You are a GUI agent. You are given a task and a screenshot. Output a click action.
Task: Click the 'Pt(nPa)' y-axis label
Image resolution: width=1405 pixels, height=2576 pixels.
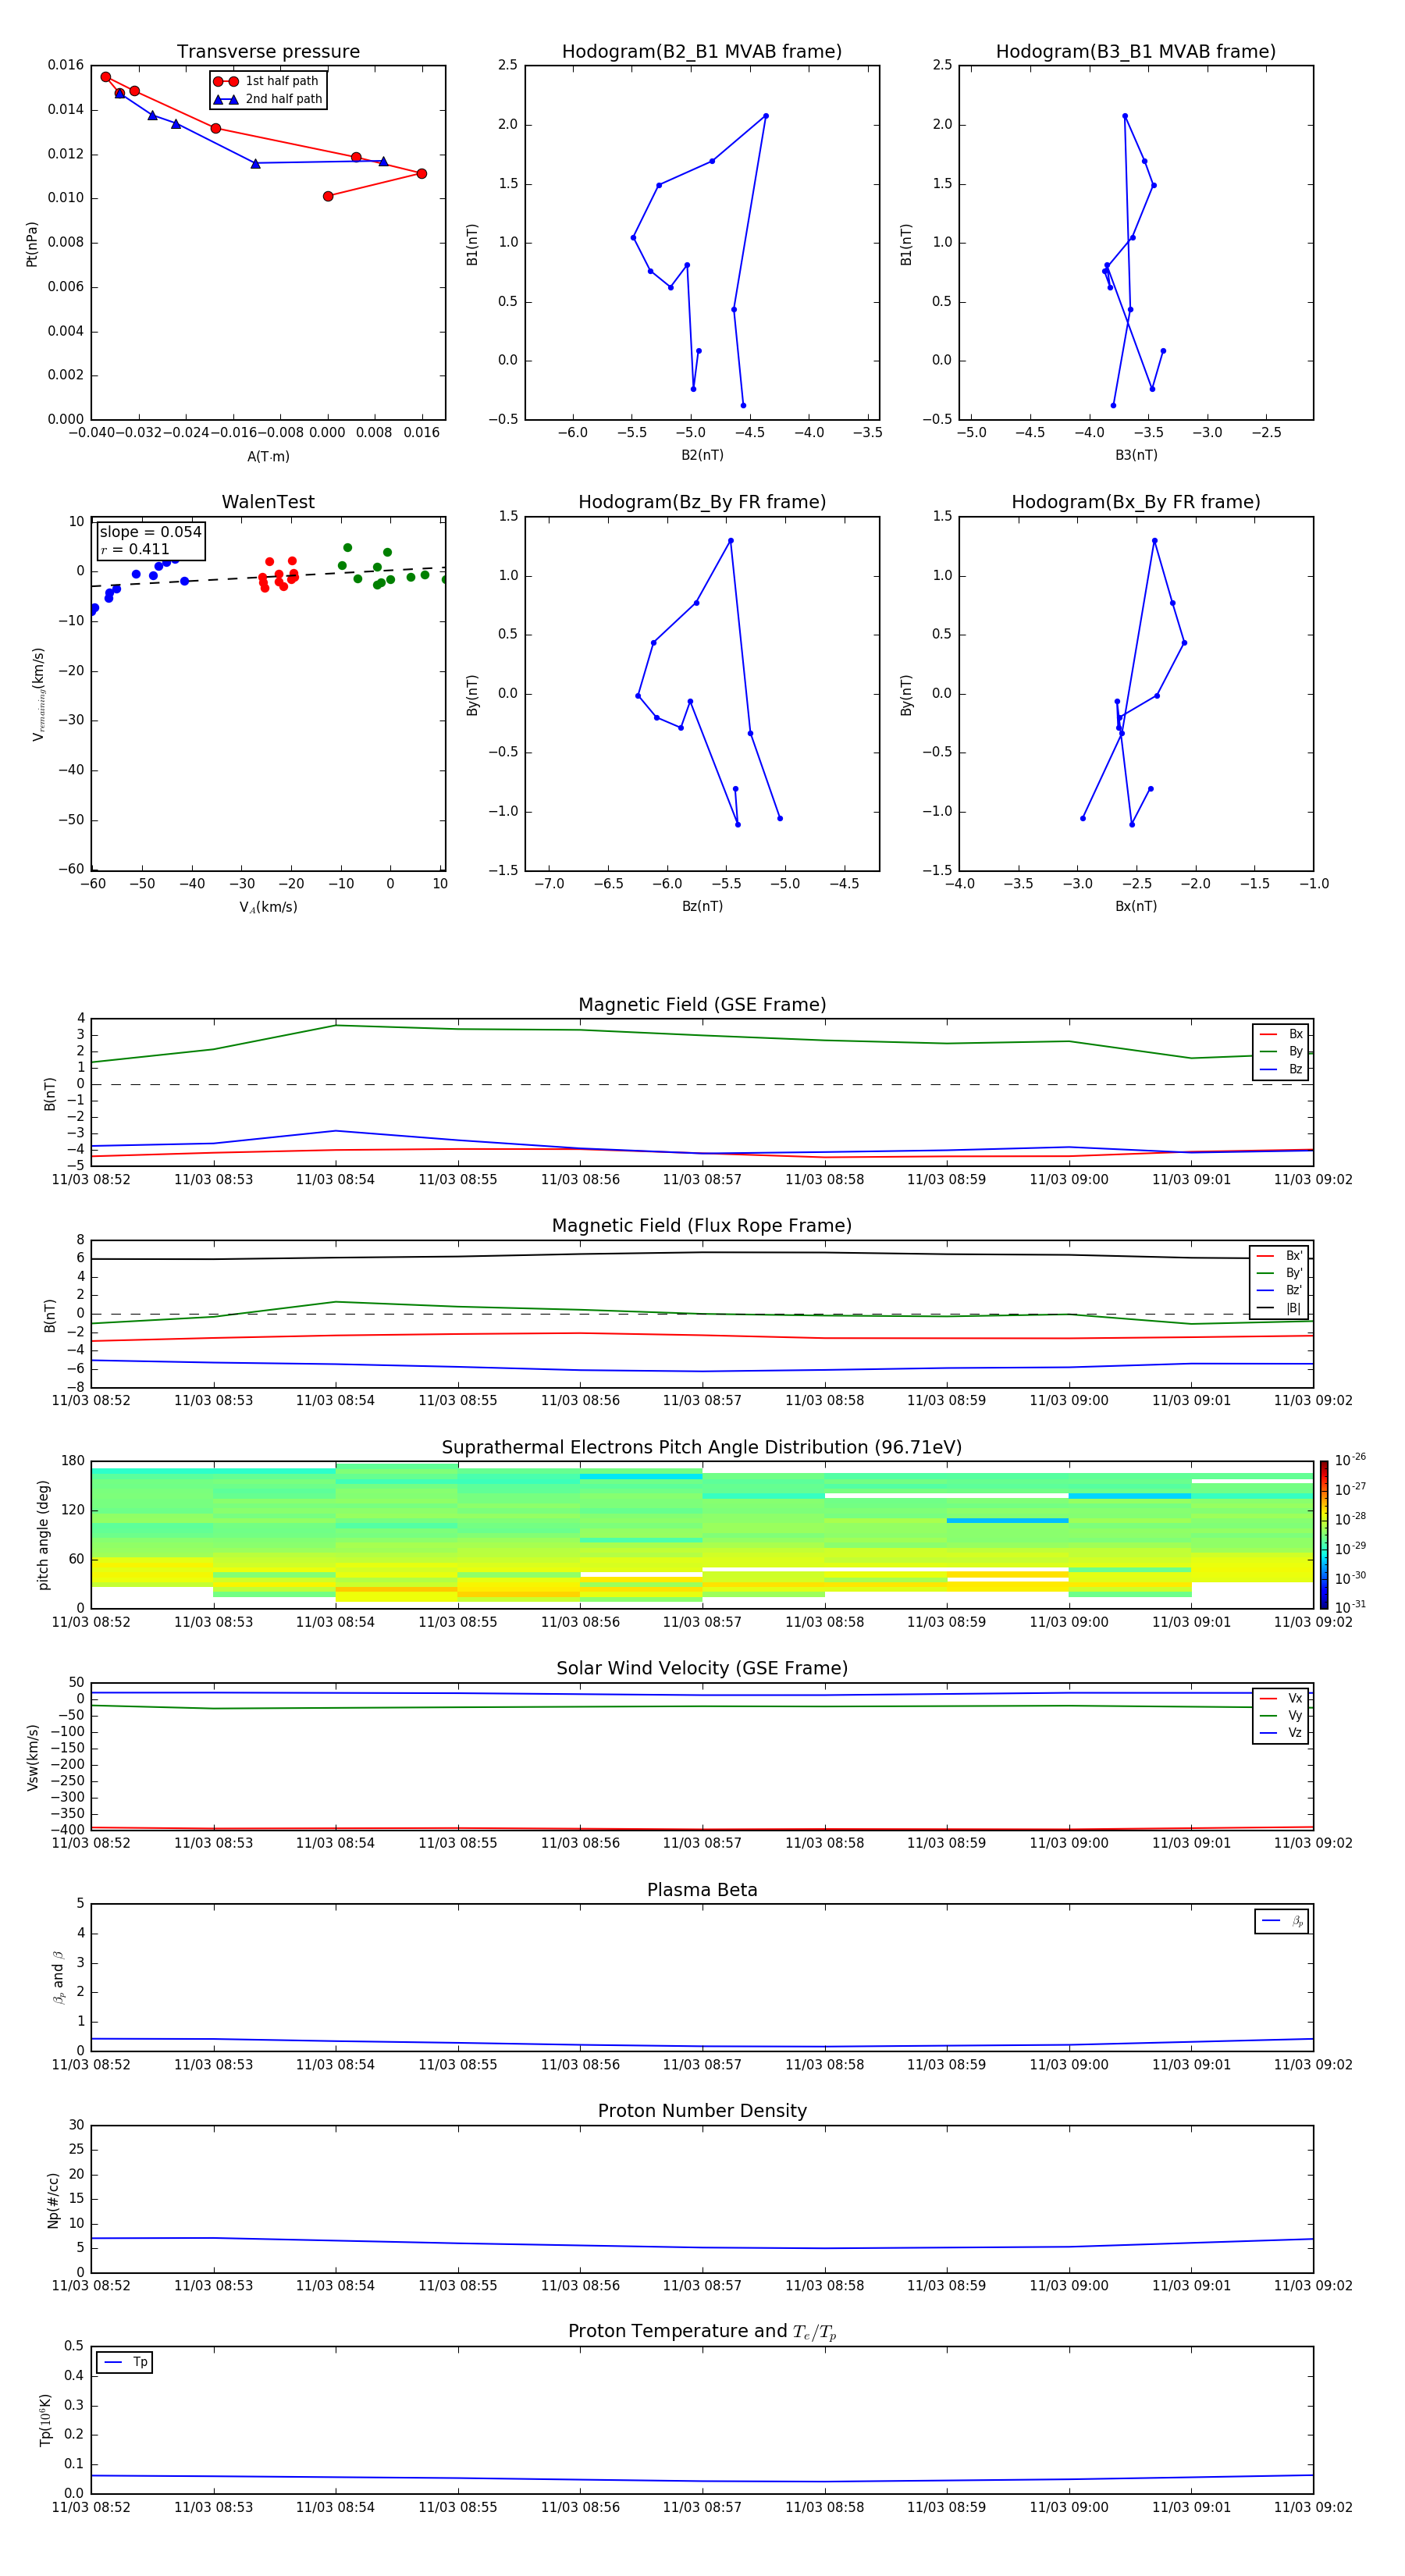[32, 243]
